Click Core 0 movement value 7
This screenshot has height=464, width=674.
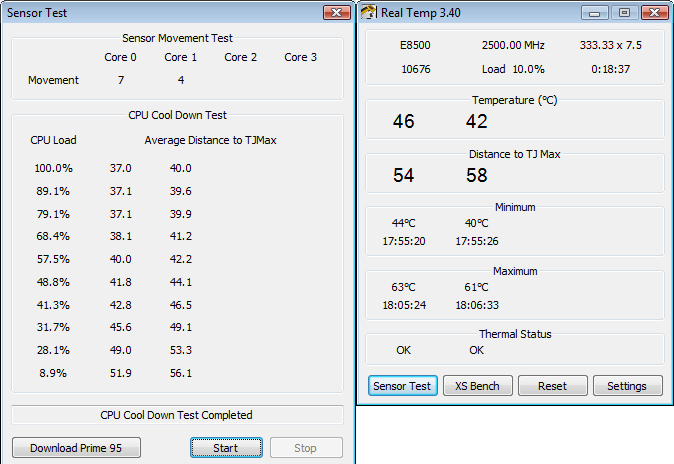pyautogui.click(x=121, y=80)
